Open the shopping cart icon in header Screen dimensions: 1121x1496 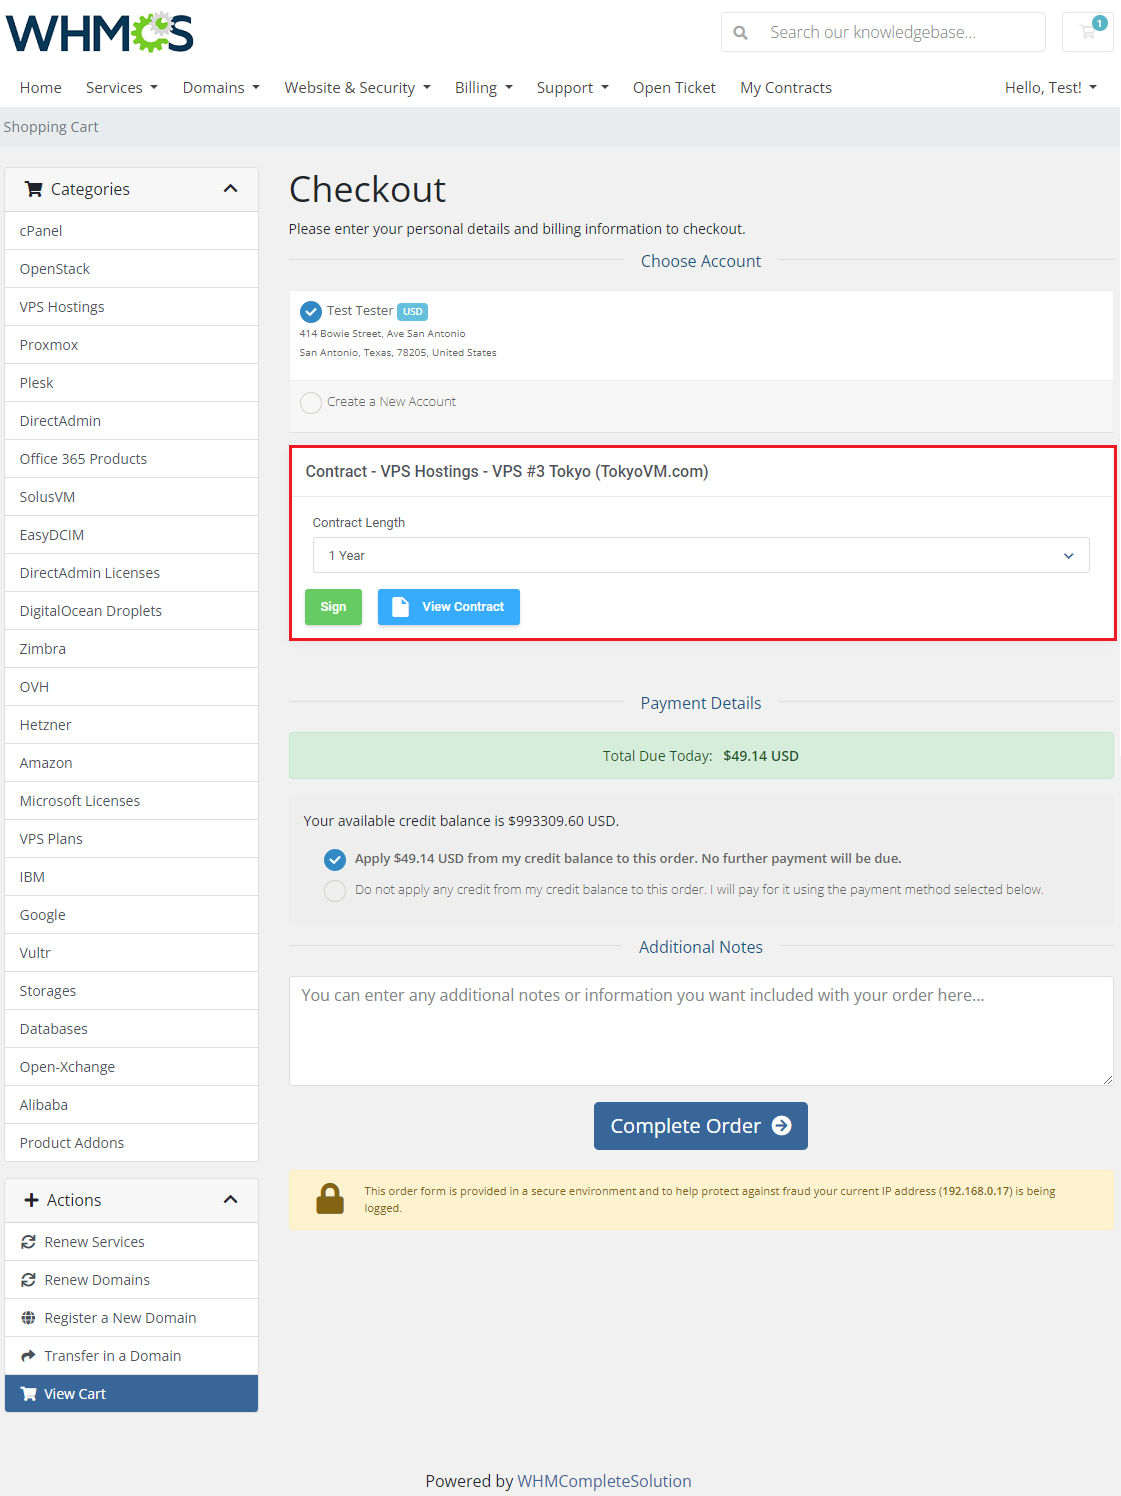click(x=1088, y=32)
